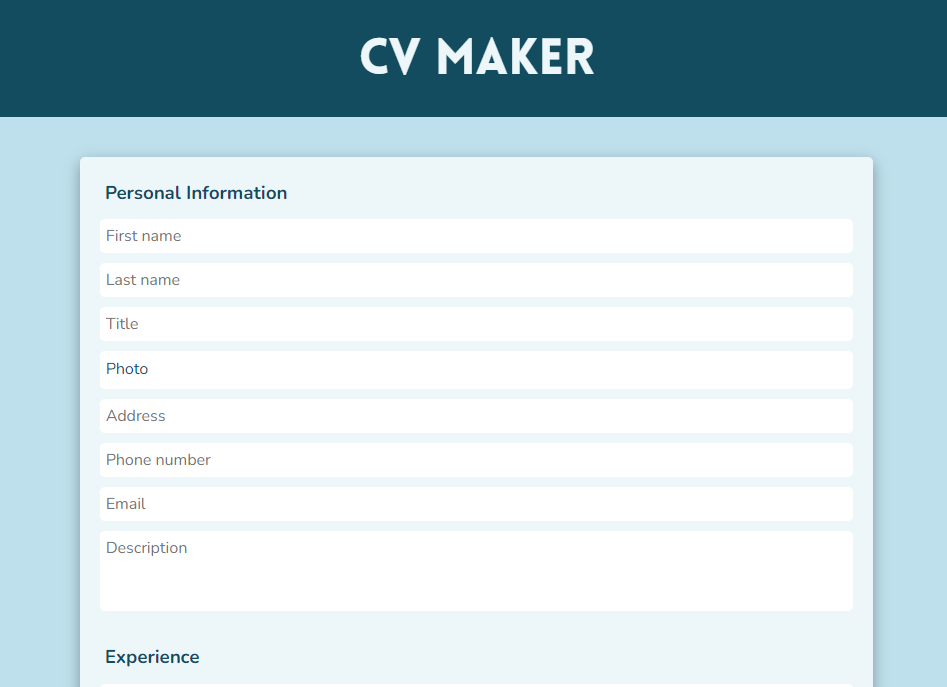Select the Email input field
Screen dimensions: 947x687
(476, 504)
